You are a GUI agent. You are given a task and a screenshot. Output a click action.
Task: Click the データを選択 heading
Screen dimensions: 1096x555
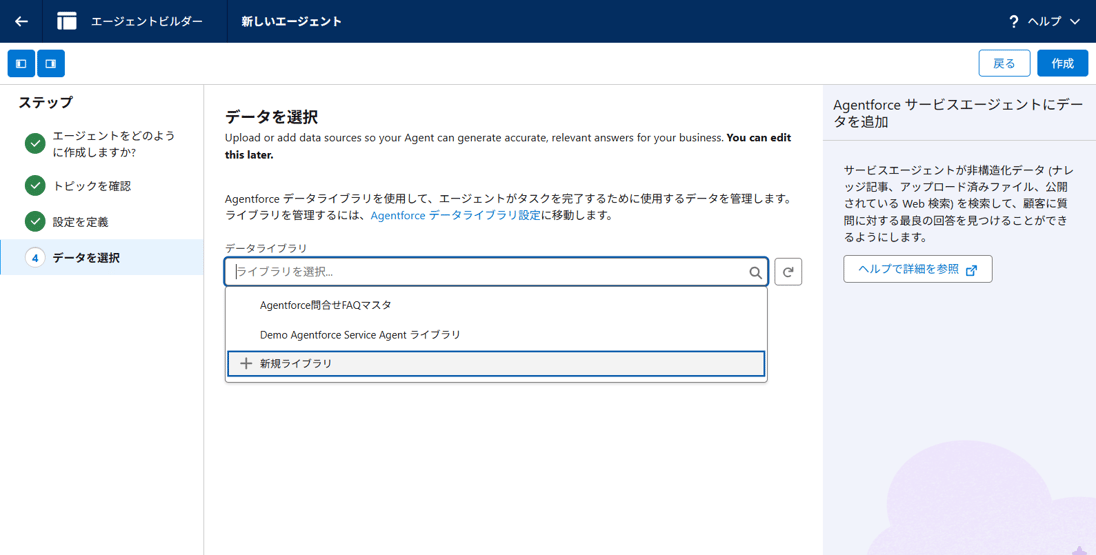(271, 117)
